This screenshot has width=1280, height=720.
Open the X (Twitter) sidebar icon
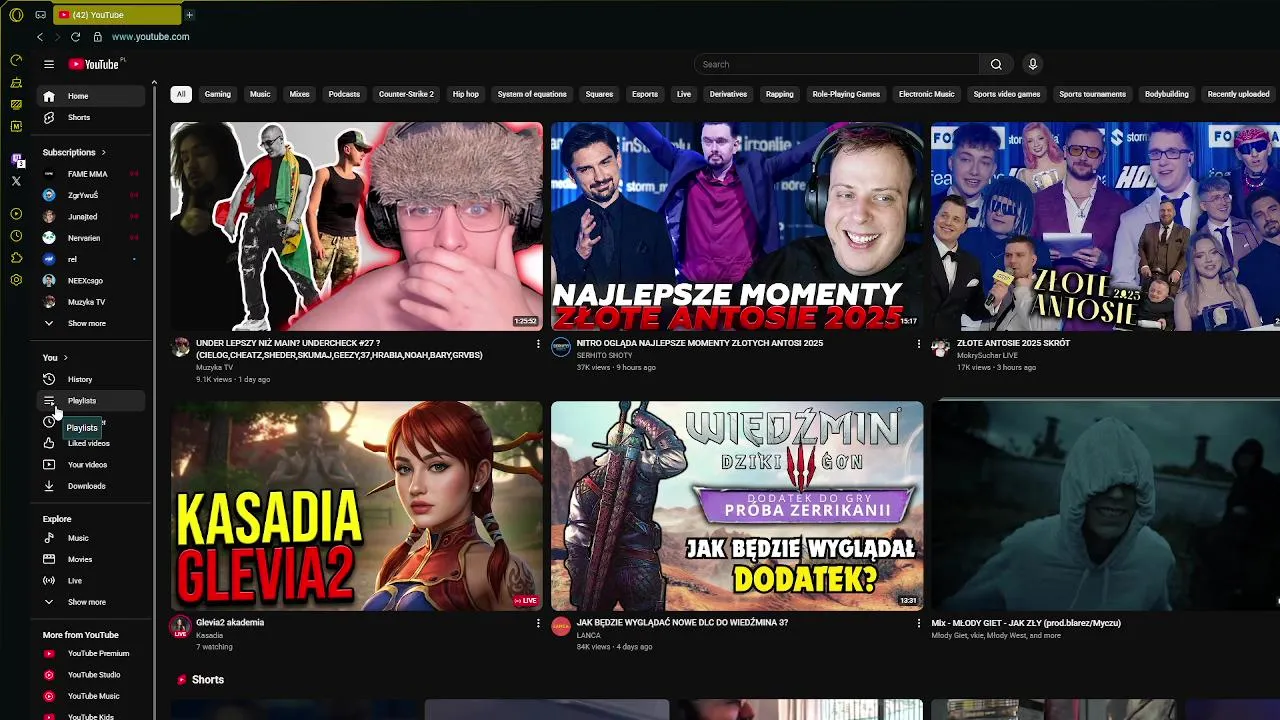(x=16, y=181)
